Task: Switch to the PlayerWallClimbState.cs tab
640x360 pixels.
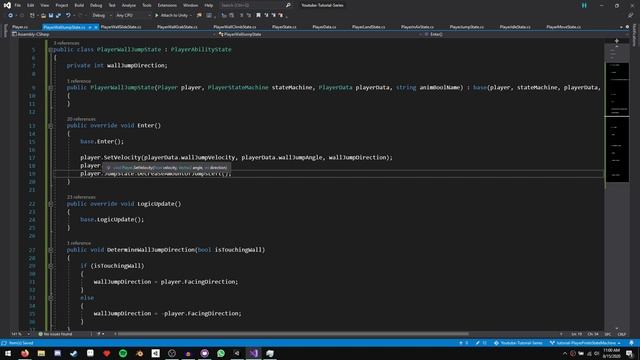Action: tap(235, 27)
